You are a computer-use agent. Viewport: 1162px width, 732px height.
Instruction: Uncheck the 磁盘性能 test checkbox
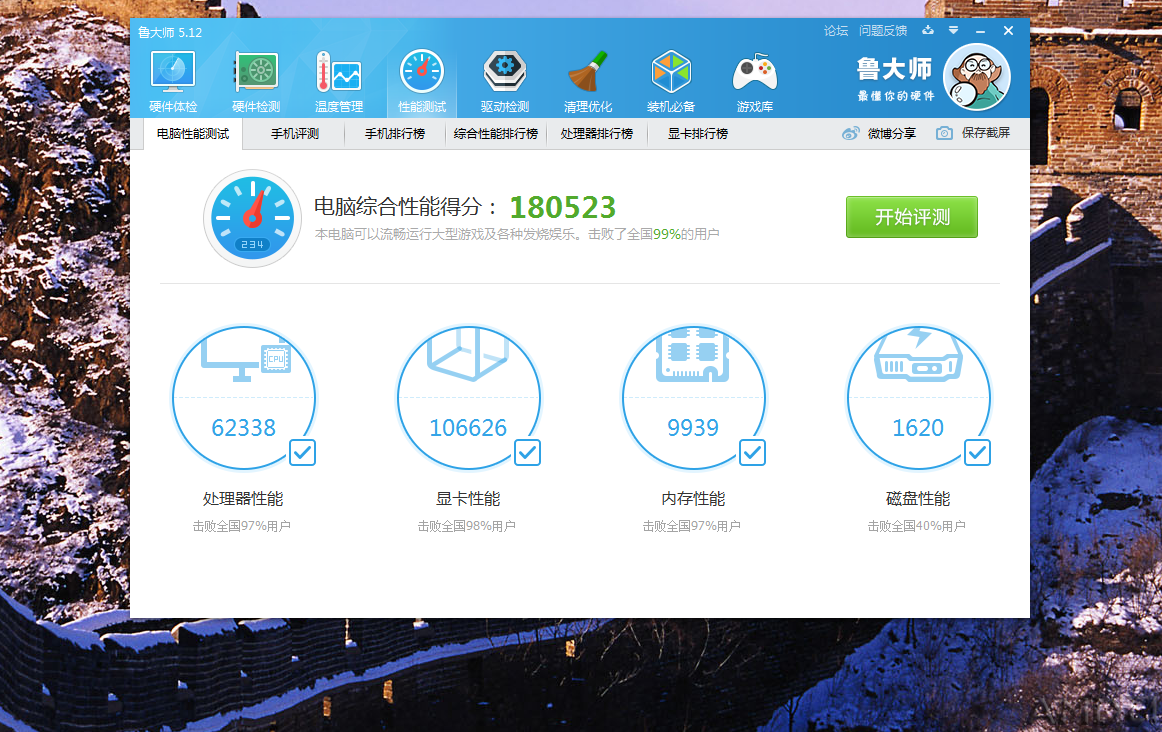(x=977, y=452)
